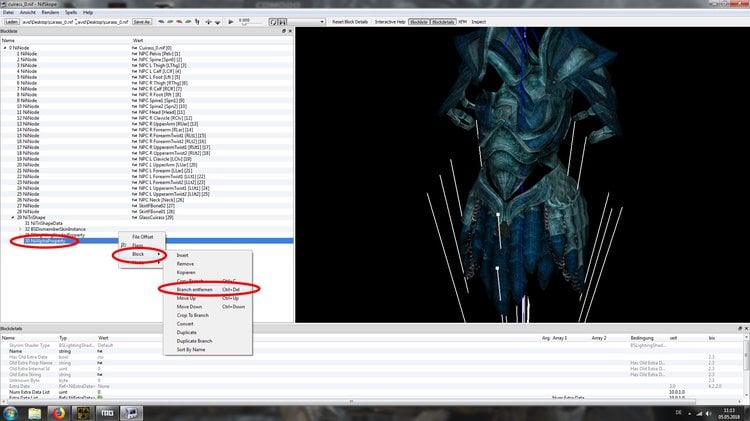Click the loop animation toggle icon
Screen dimensions: 750x421
point(273,22)
